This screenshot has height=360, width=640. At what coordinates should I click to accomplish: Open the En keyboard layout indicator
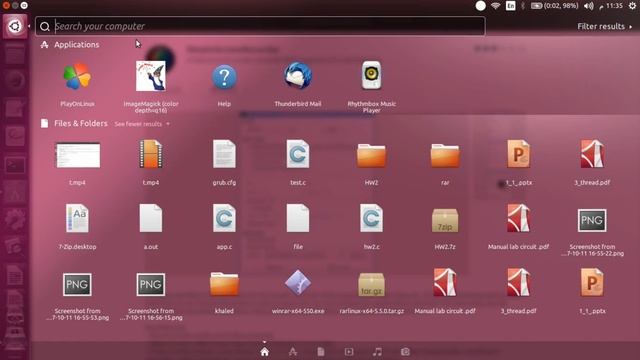pos(510,6)
